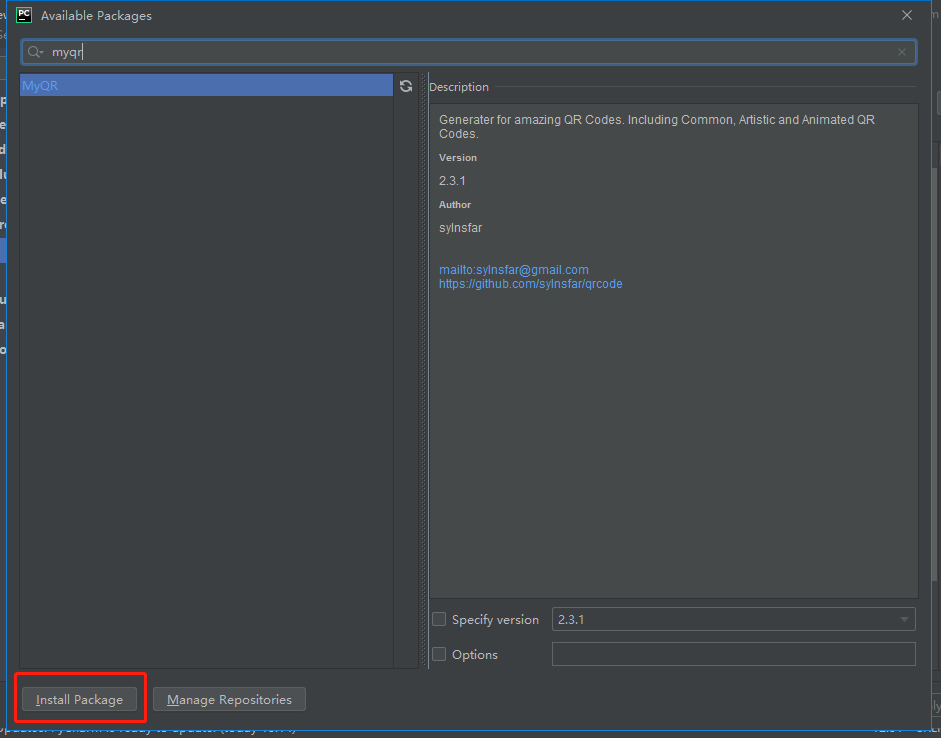
Task: Click the Author label in description
Action: pos(455,205)
